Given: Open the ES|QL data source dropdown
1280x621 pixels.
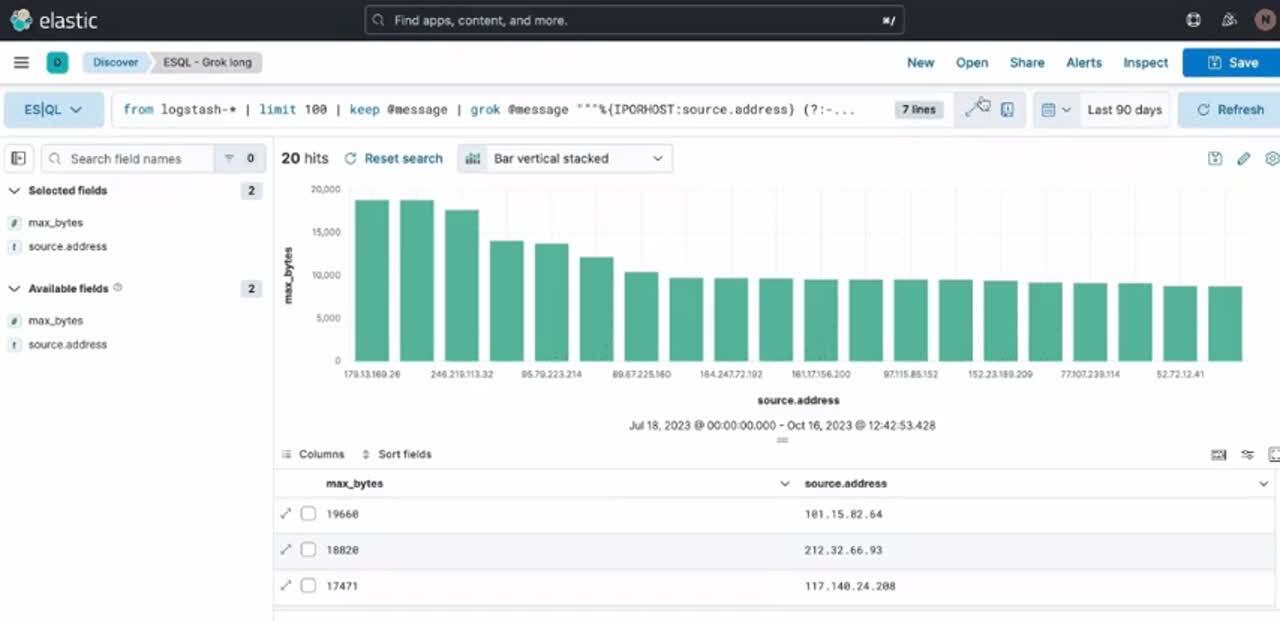Looking at the screenshot, I should pyautogui.click(x=54, y=110).
